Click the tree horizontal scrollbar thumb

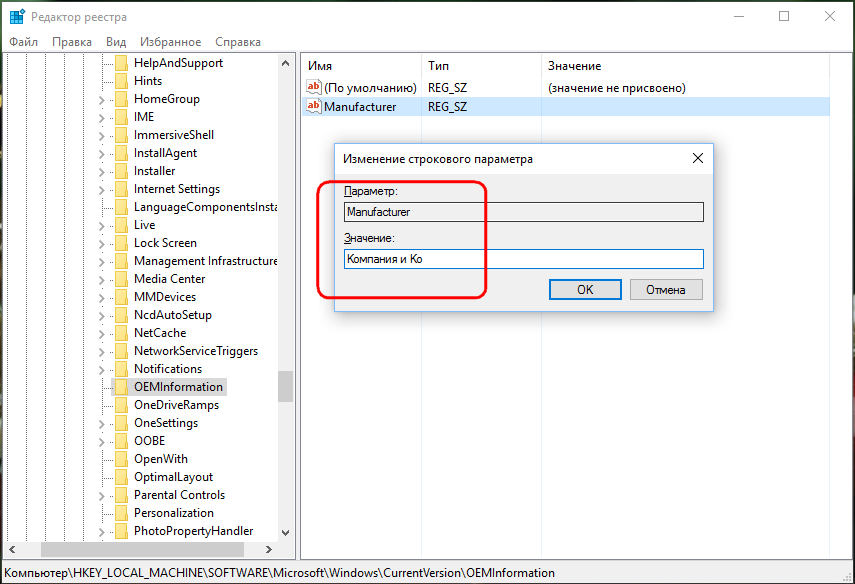coord(142,550)
